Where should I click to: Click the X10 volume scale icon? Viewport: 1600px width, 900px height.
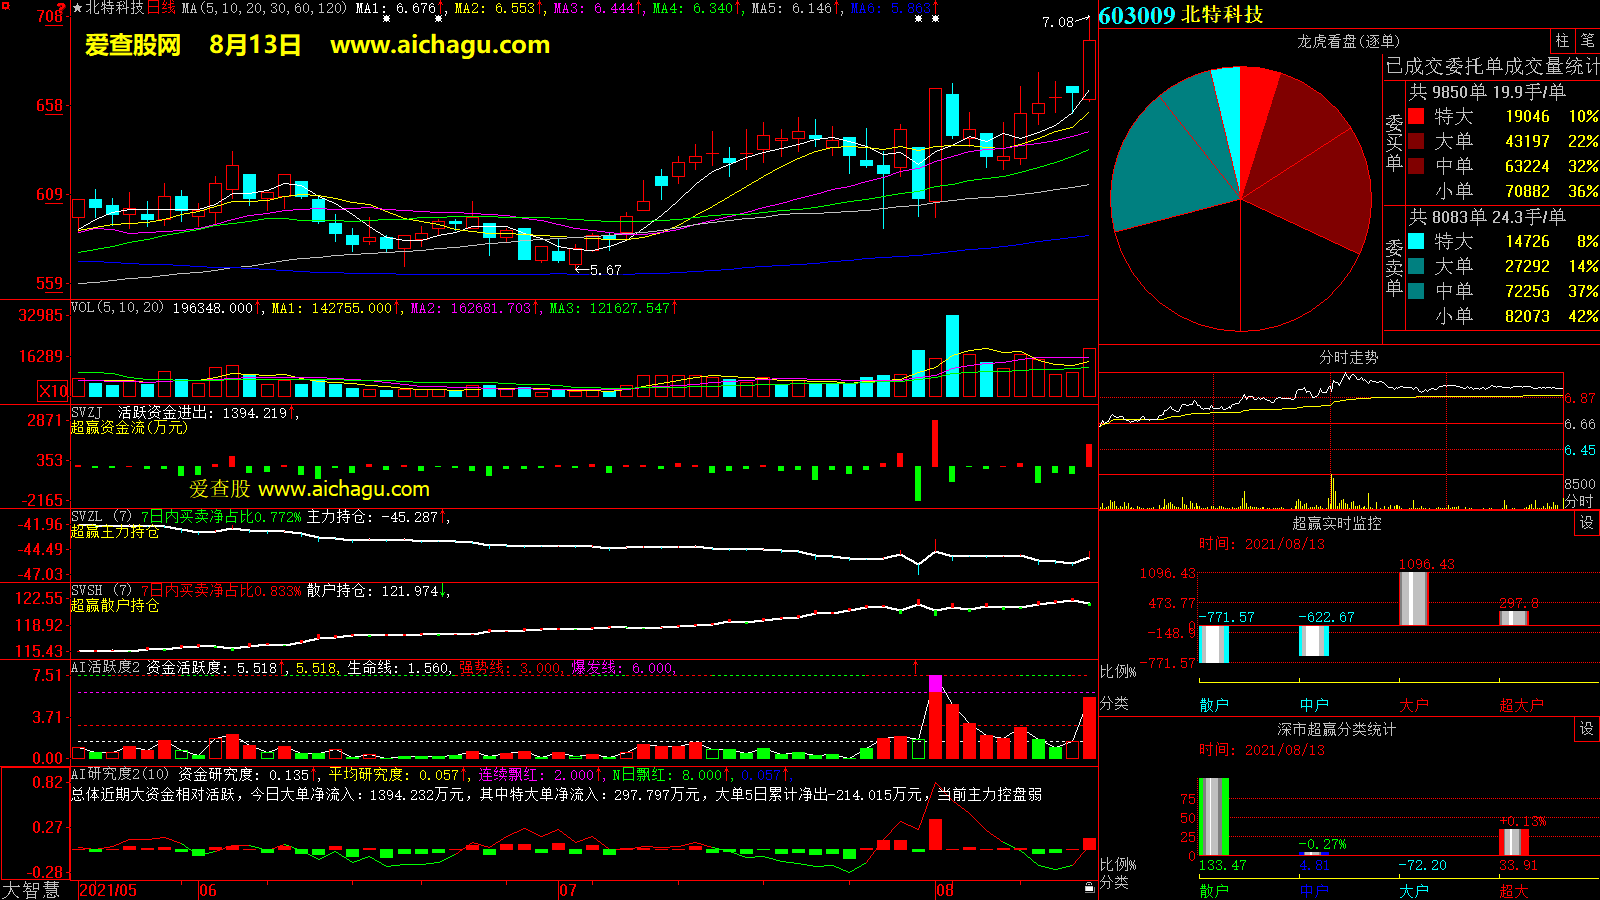pyautogui.click(x=53, y=391)
